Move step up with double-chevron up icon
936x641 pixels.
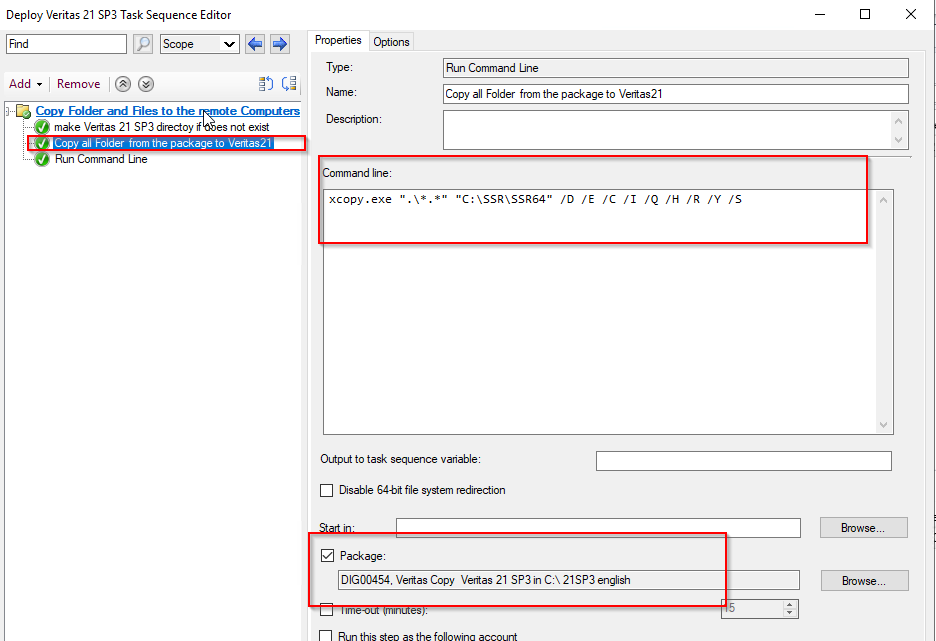point(123,84)
